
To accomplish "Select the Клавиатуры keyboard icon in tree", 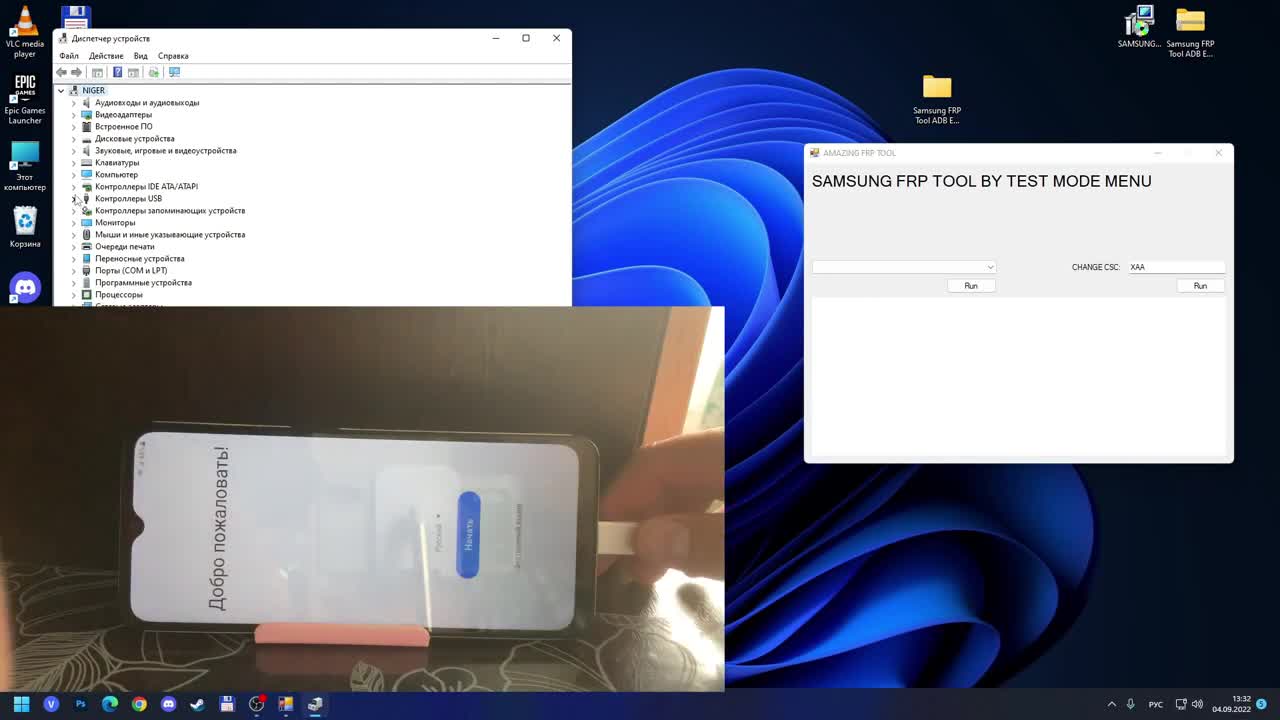I will (x=87, y=163).
